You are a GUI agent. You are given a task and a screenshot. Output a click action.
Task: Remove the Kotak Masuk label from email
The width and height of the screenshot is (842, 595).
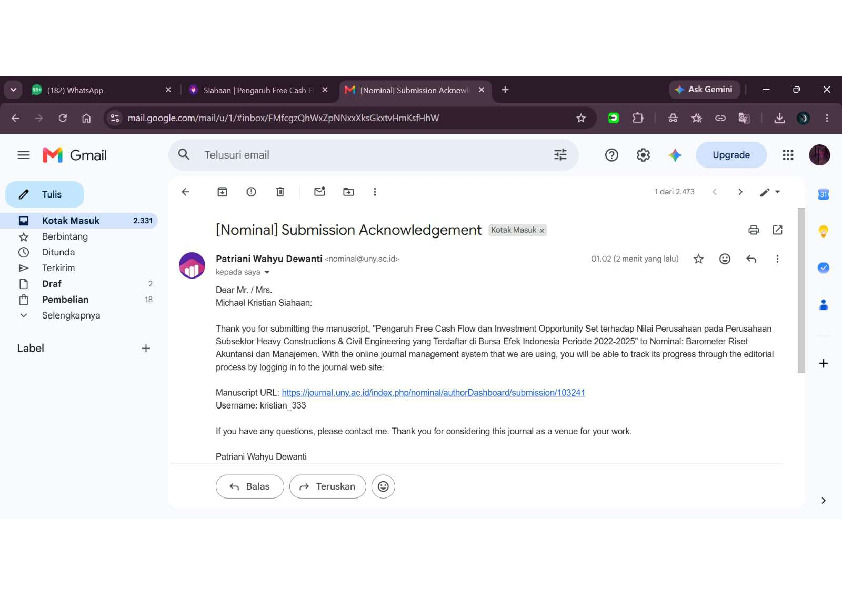[542, 230]
